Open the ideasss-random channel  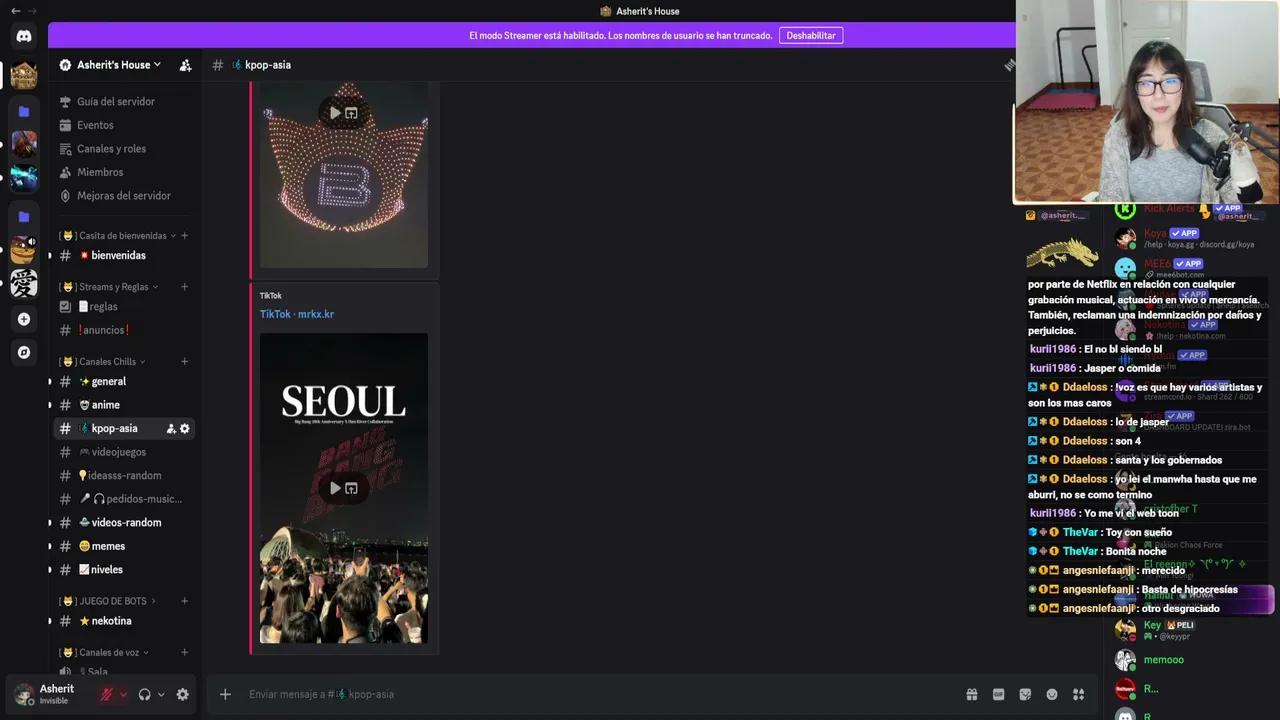pos(124,475)
